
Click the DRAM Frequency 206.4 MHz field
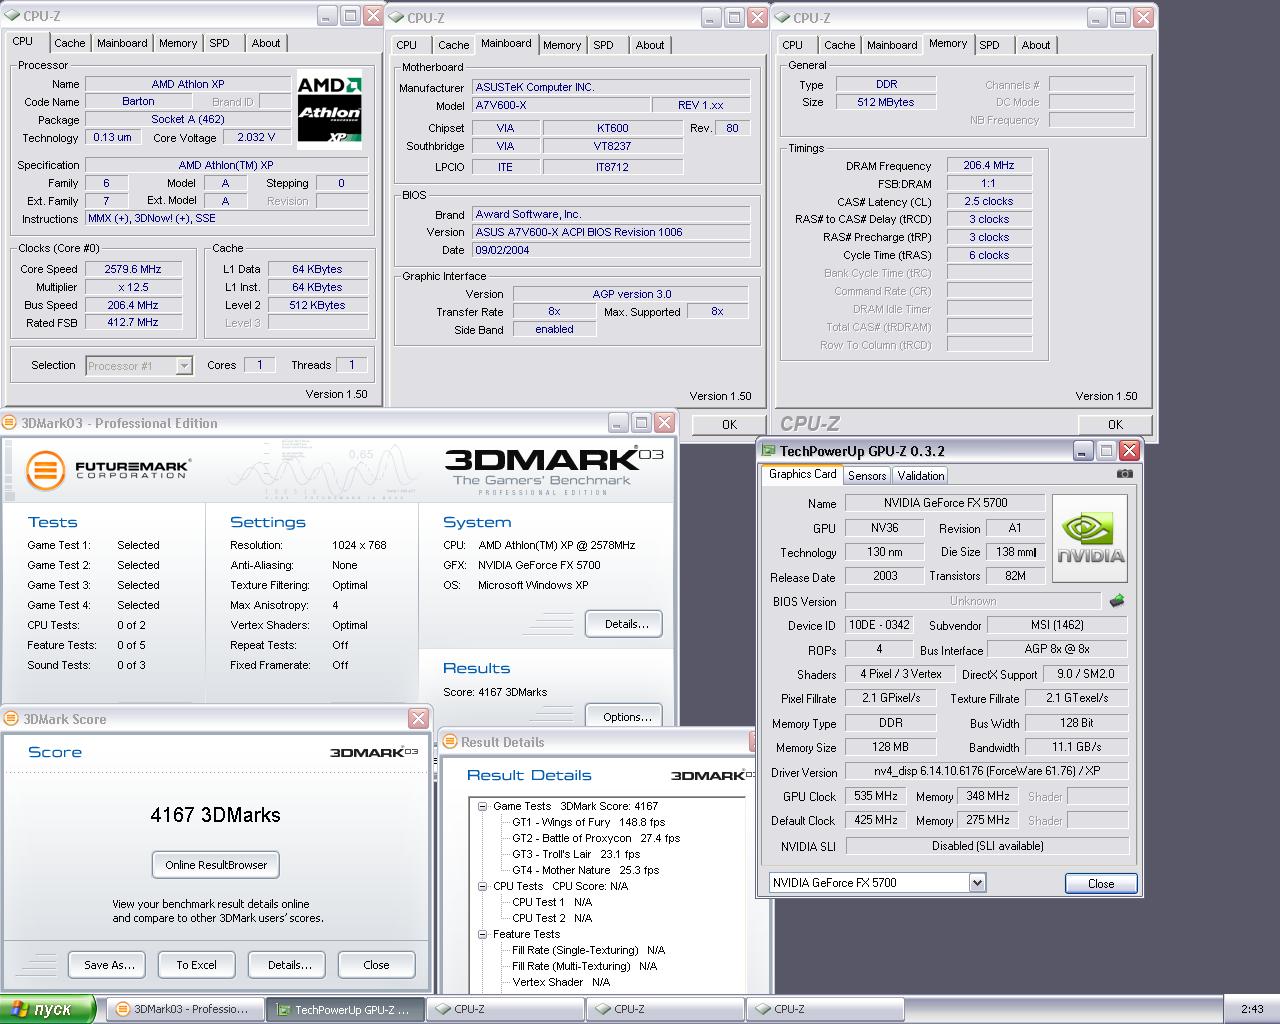click(x=989, y=166)
